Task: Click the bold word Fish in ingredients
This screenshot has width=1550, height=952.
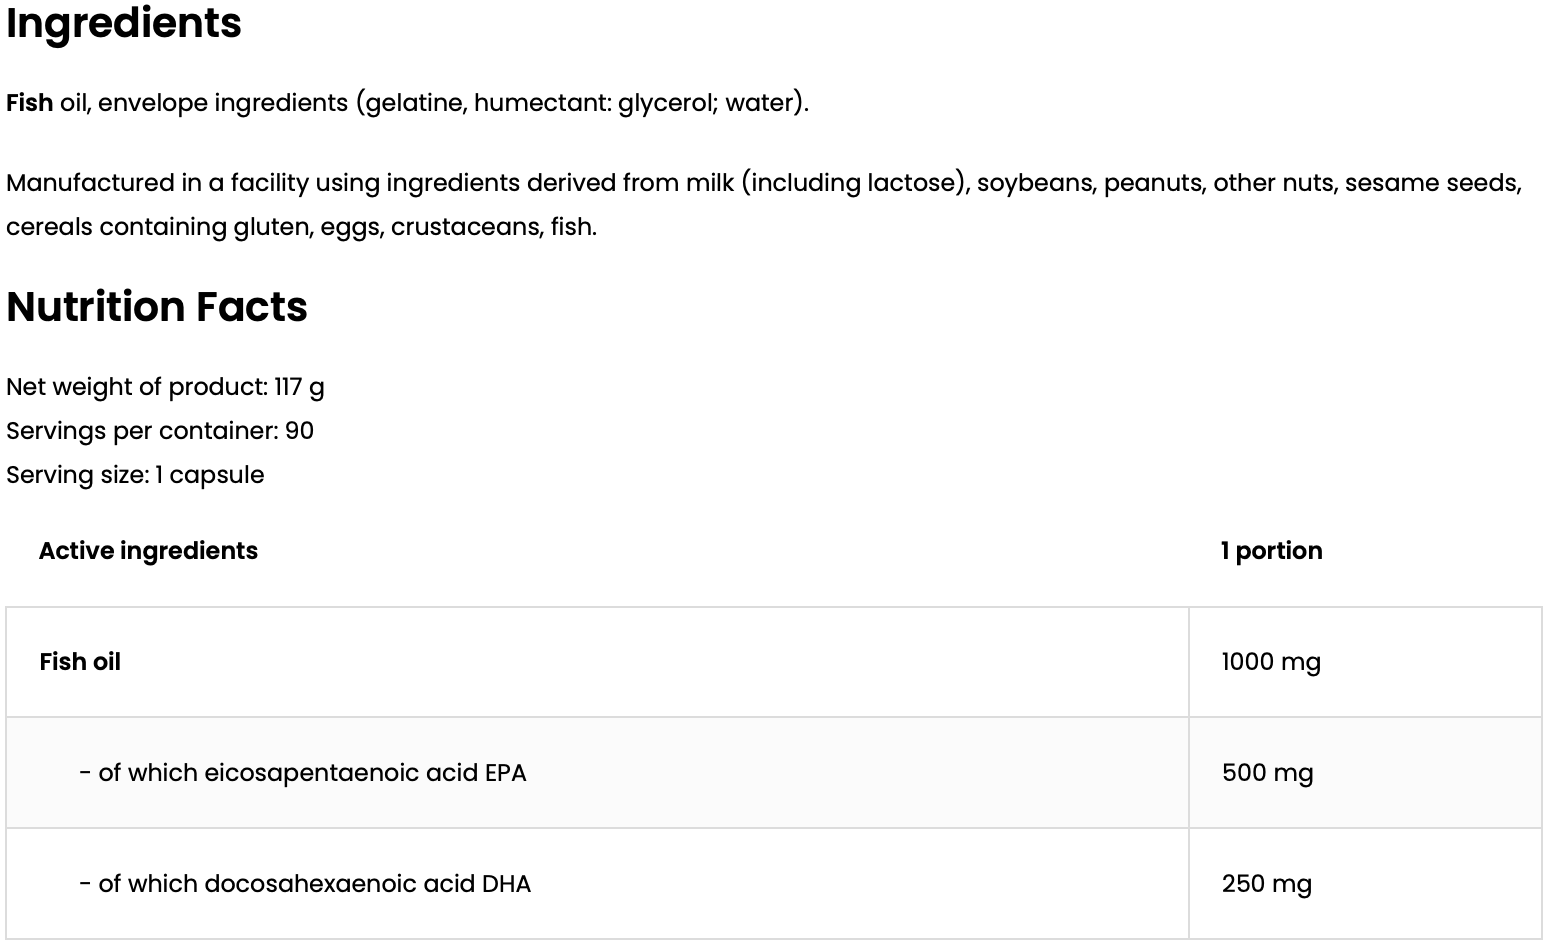Action: coord(29,102)
